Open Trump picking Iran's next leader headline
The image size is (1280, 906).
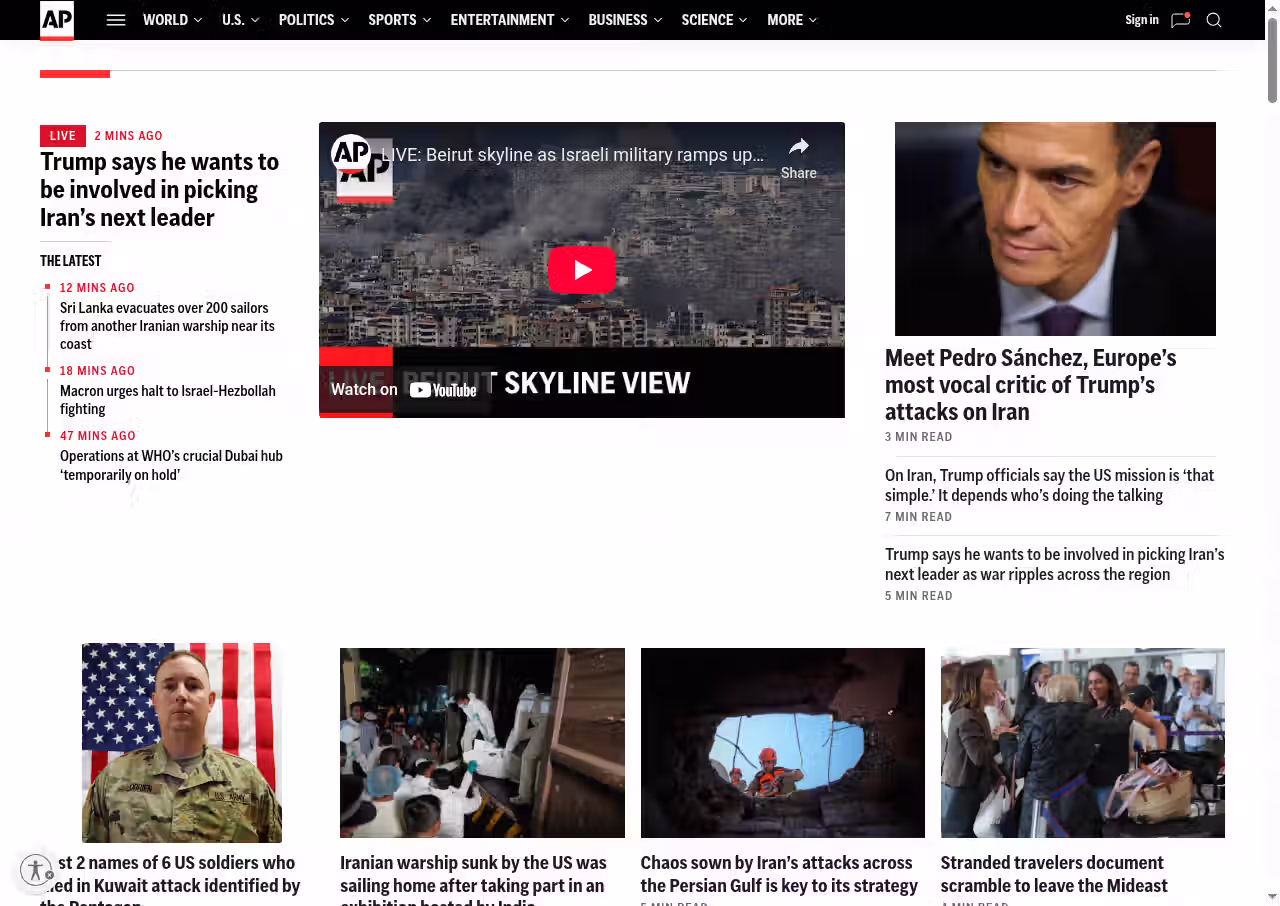pyautogui.click(x=159, y=189)
